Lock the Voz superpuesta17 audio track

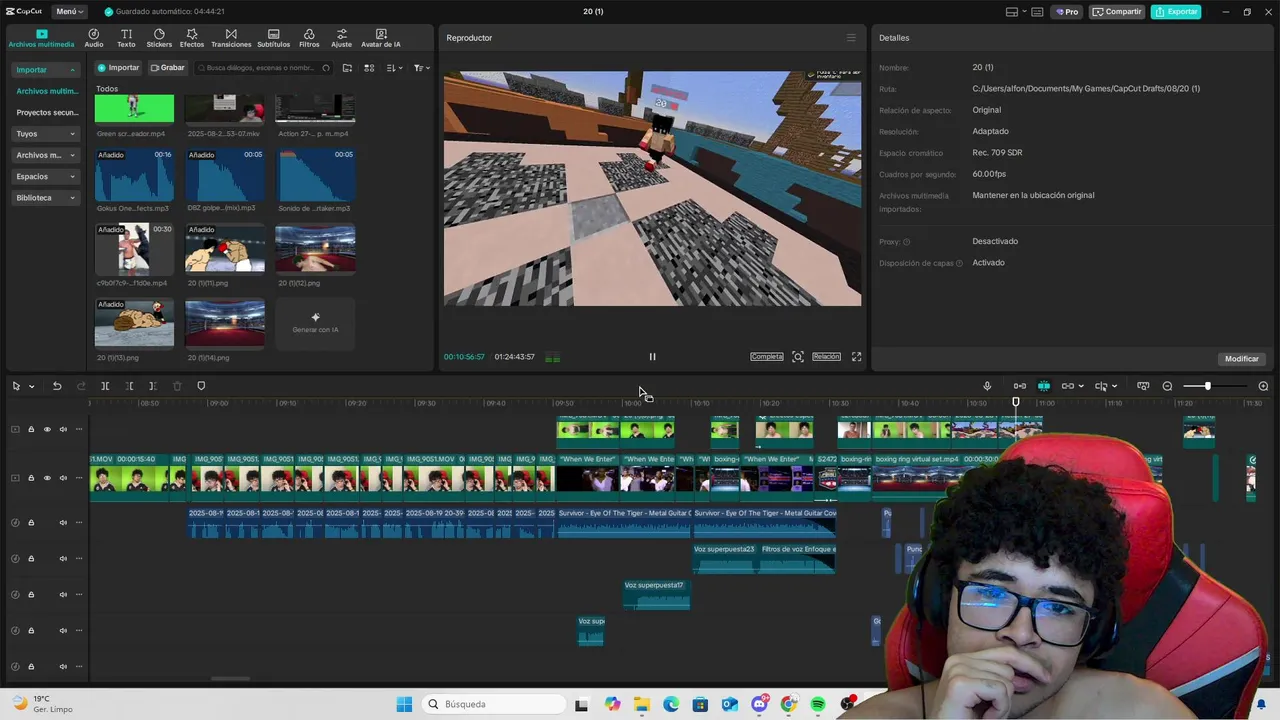point(31,594)
